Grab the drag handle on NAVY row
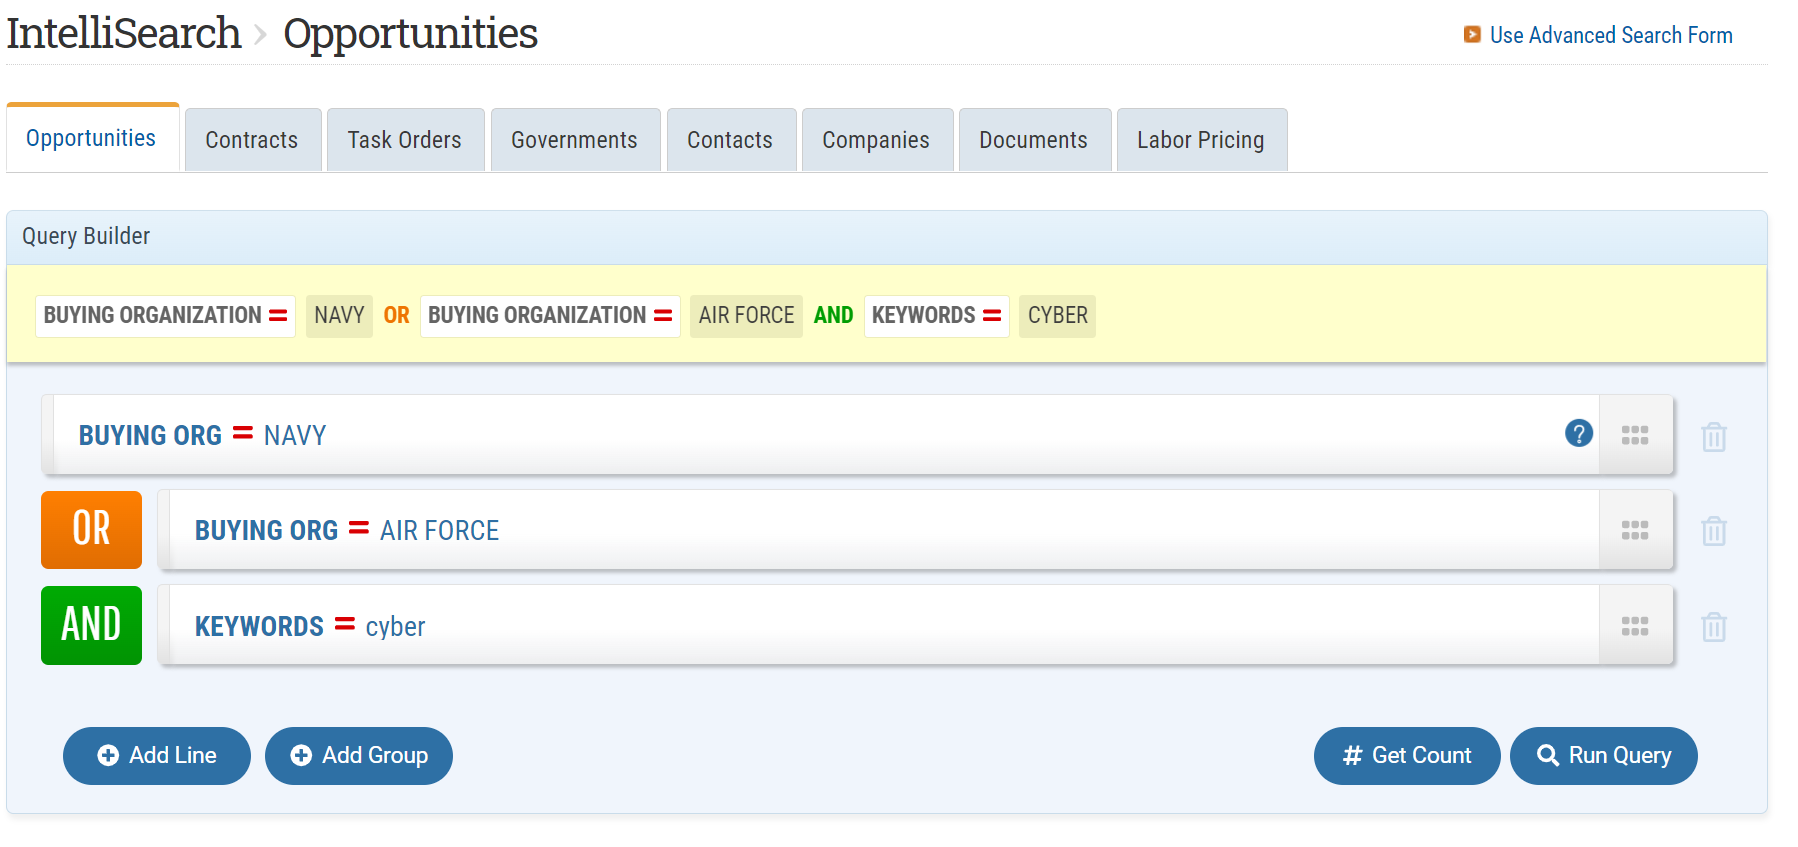 click(1634, 435)
